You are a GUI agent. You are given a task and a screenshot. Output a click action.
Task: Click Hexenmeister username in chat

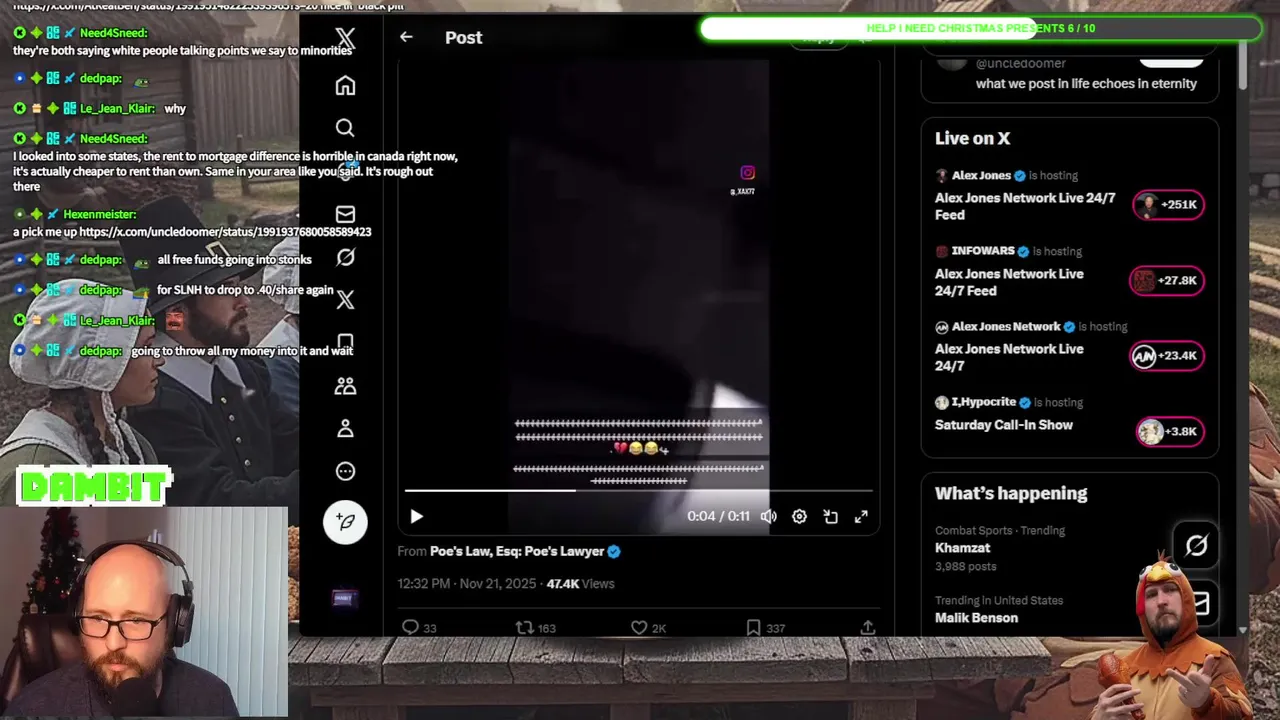[99, 214]
